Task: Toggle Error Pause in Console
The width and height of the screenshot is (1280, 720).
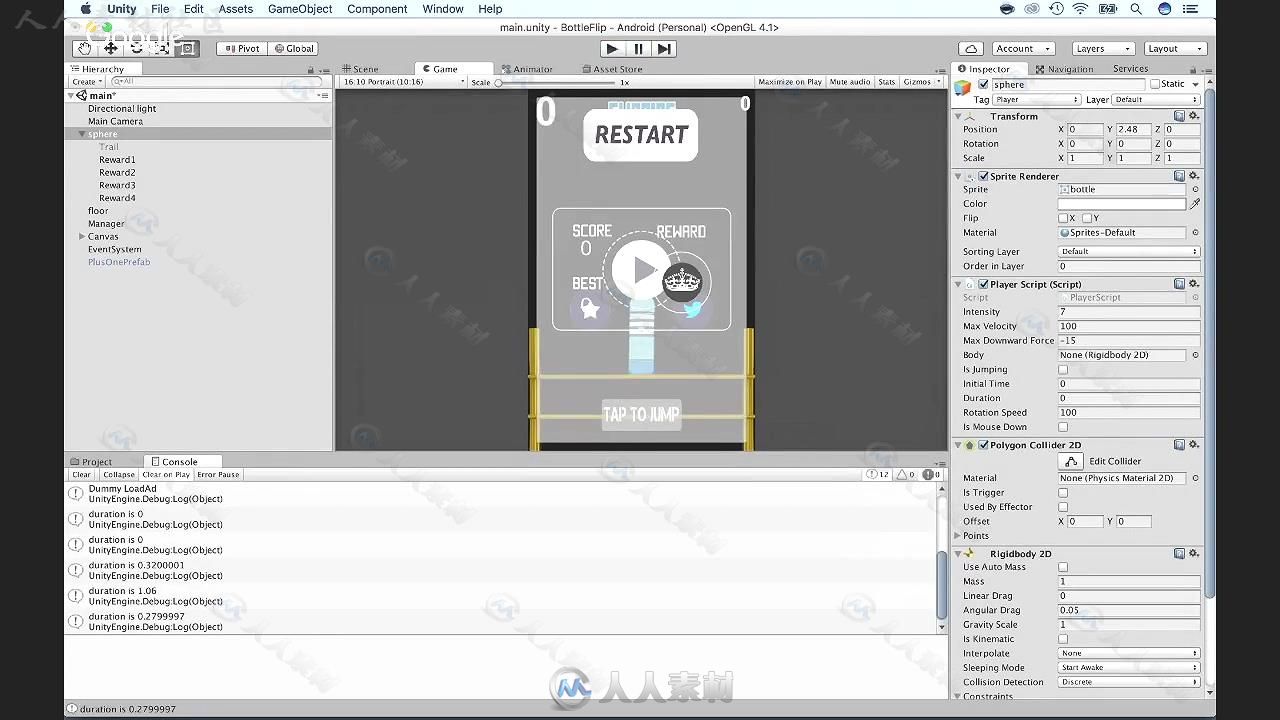Action: click(x=218, y=475)
